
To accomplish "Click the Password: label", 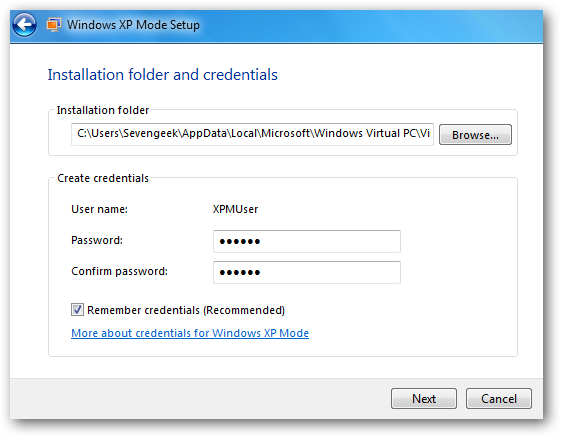I will [97, 240].
